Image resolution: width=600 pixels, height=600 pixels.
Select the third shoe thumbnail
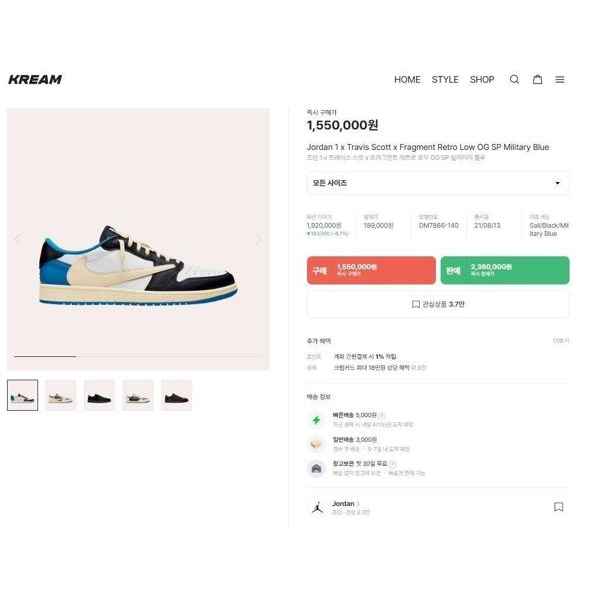[99, 395]
